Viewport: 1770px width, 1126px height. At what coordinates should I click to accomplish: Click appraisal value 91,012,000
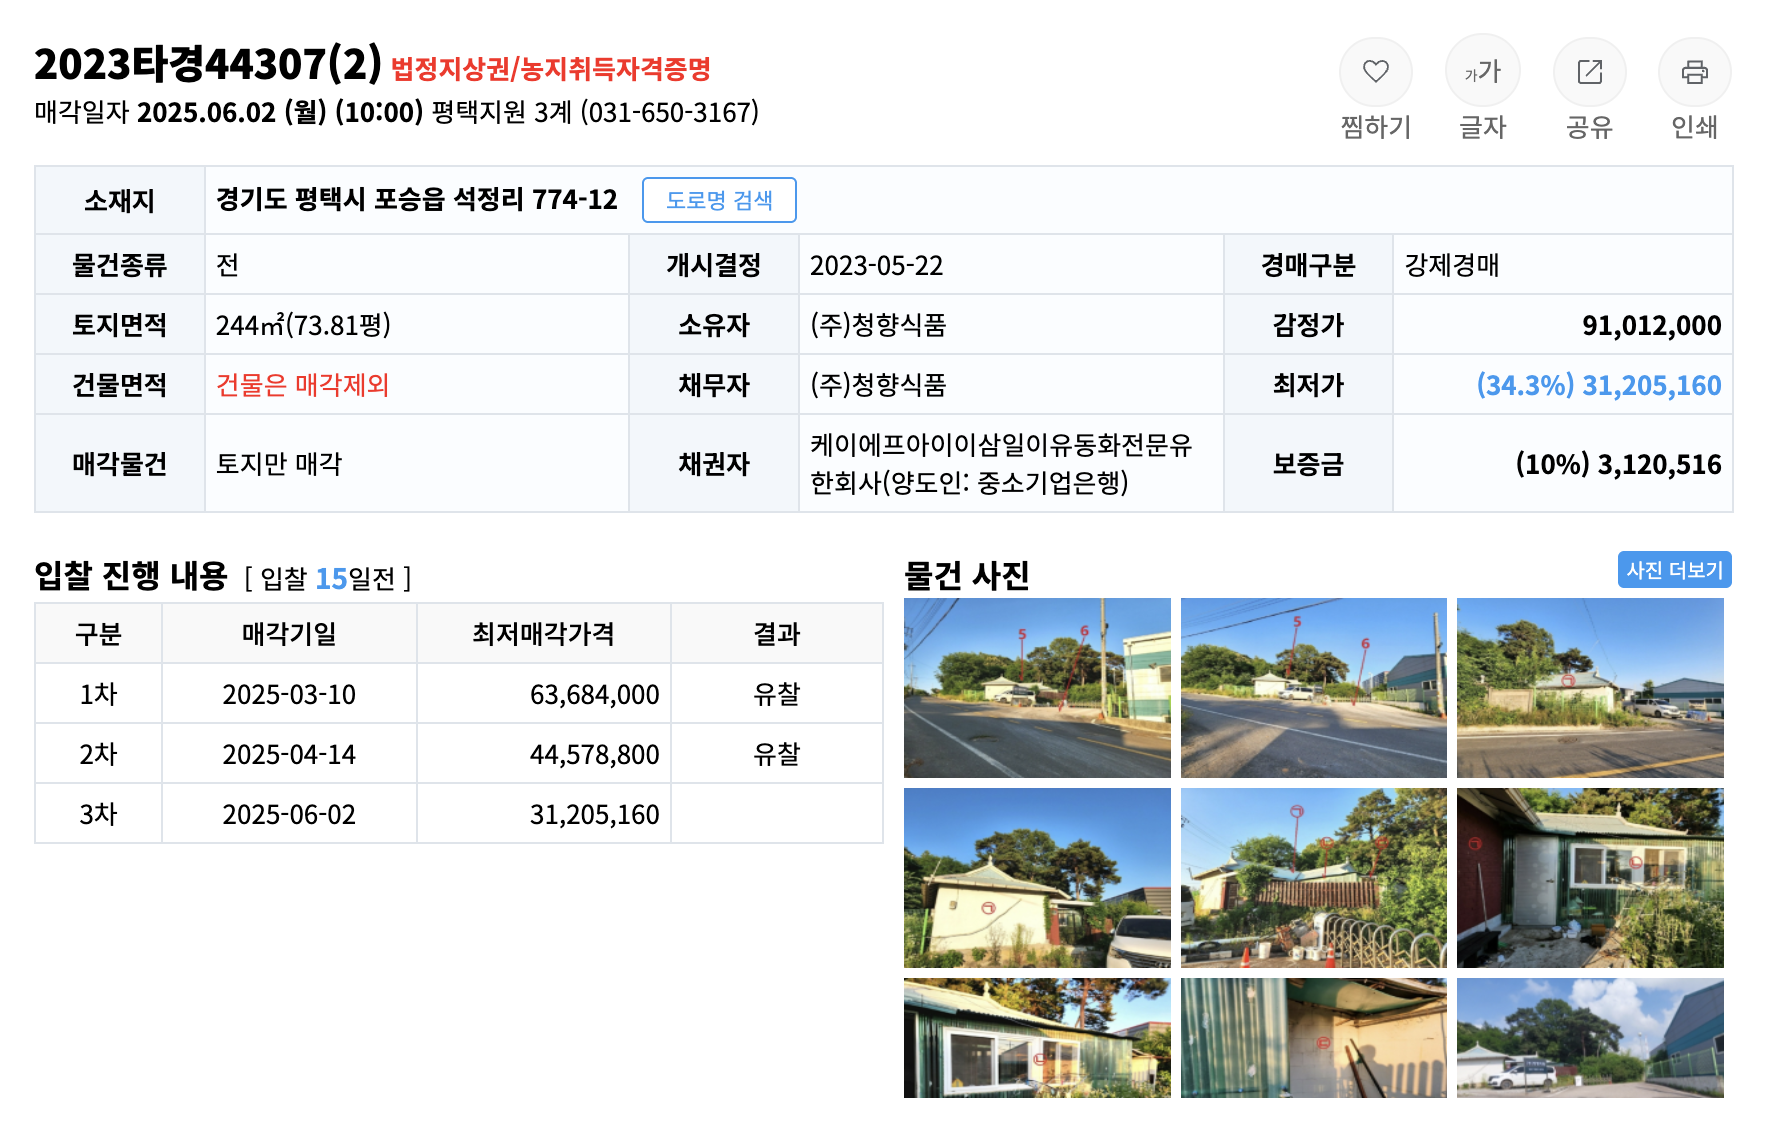1652,325
